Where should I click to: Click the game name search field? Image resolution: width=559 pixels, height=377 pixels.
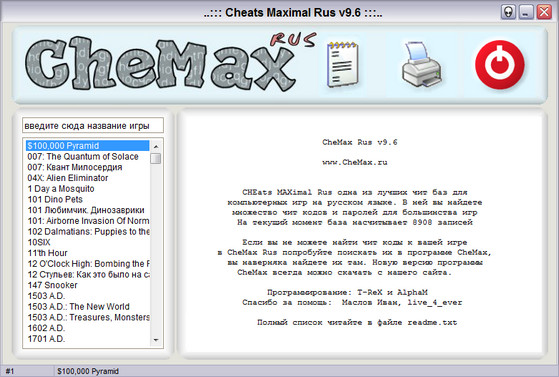(93, 126)
